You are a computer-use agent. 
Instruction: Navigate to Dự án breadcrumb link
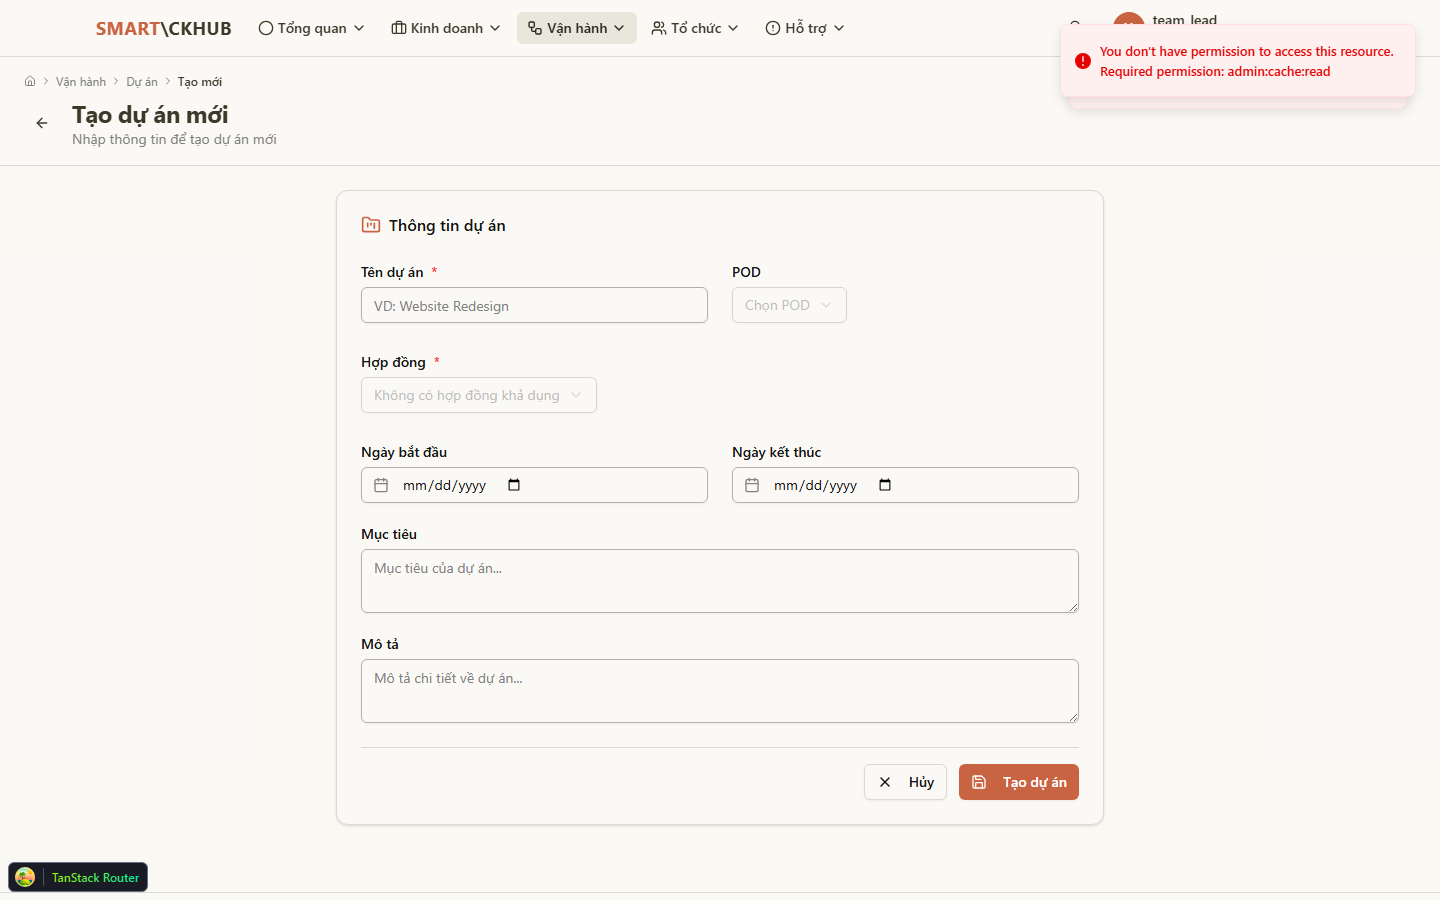click(142, 82)
